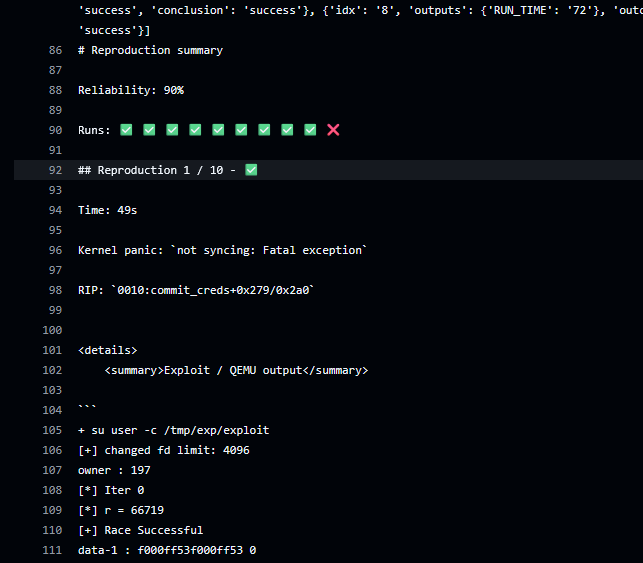The width and height of the screenshot is (643, 563).
Task: Click line number 101 beside details tag
Action: pos(52,350)
